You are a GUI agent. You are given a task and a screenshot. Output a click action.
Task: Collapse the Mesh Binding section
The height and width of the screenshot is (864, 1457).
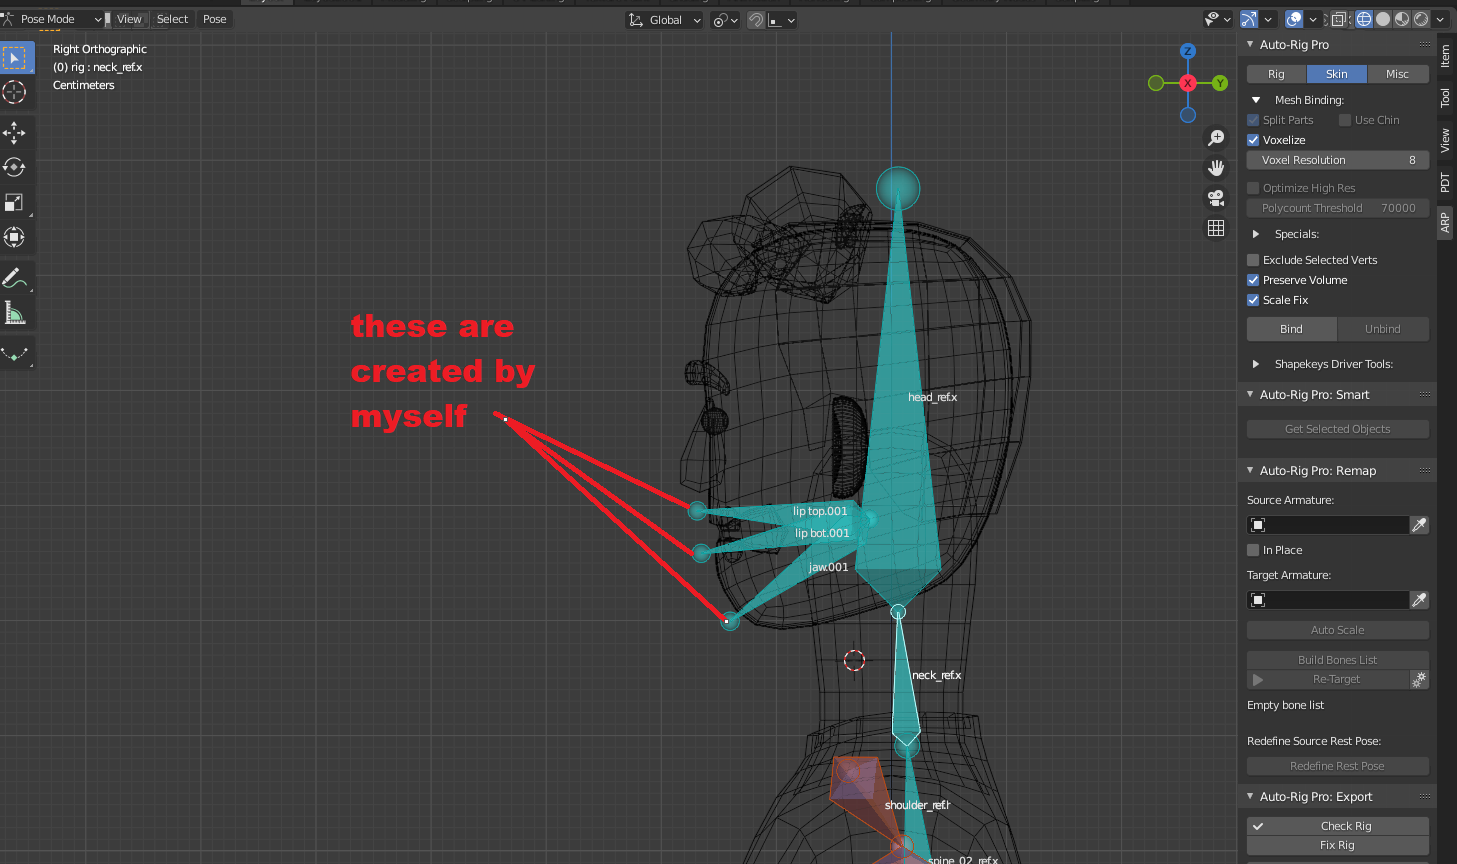[x=1256, y=100]
